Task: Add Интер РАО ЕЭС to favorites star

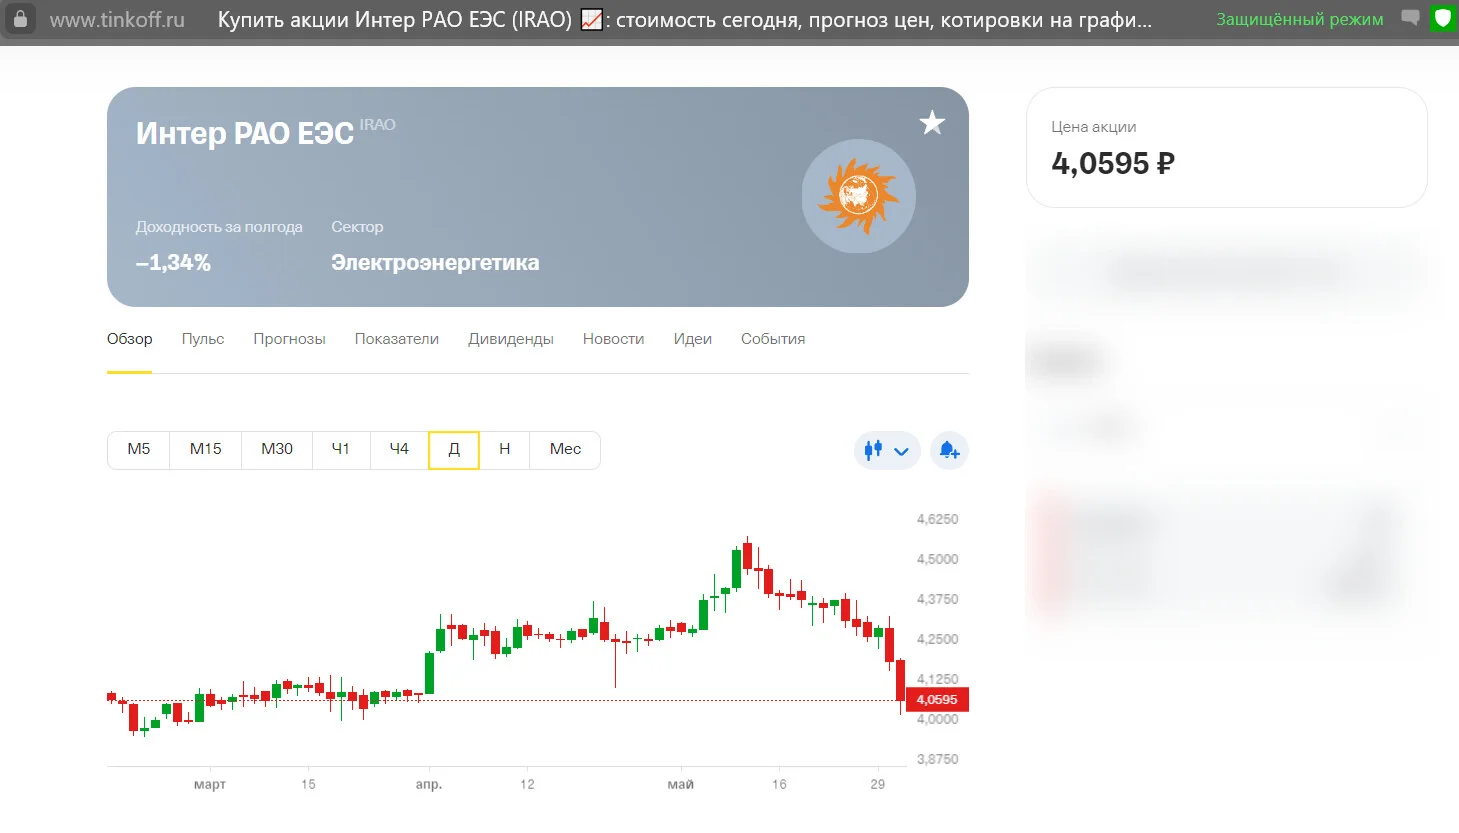Action: point(932,123)
